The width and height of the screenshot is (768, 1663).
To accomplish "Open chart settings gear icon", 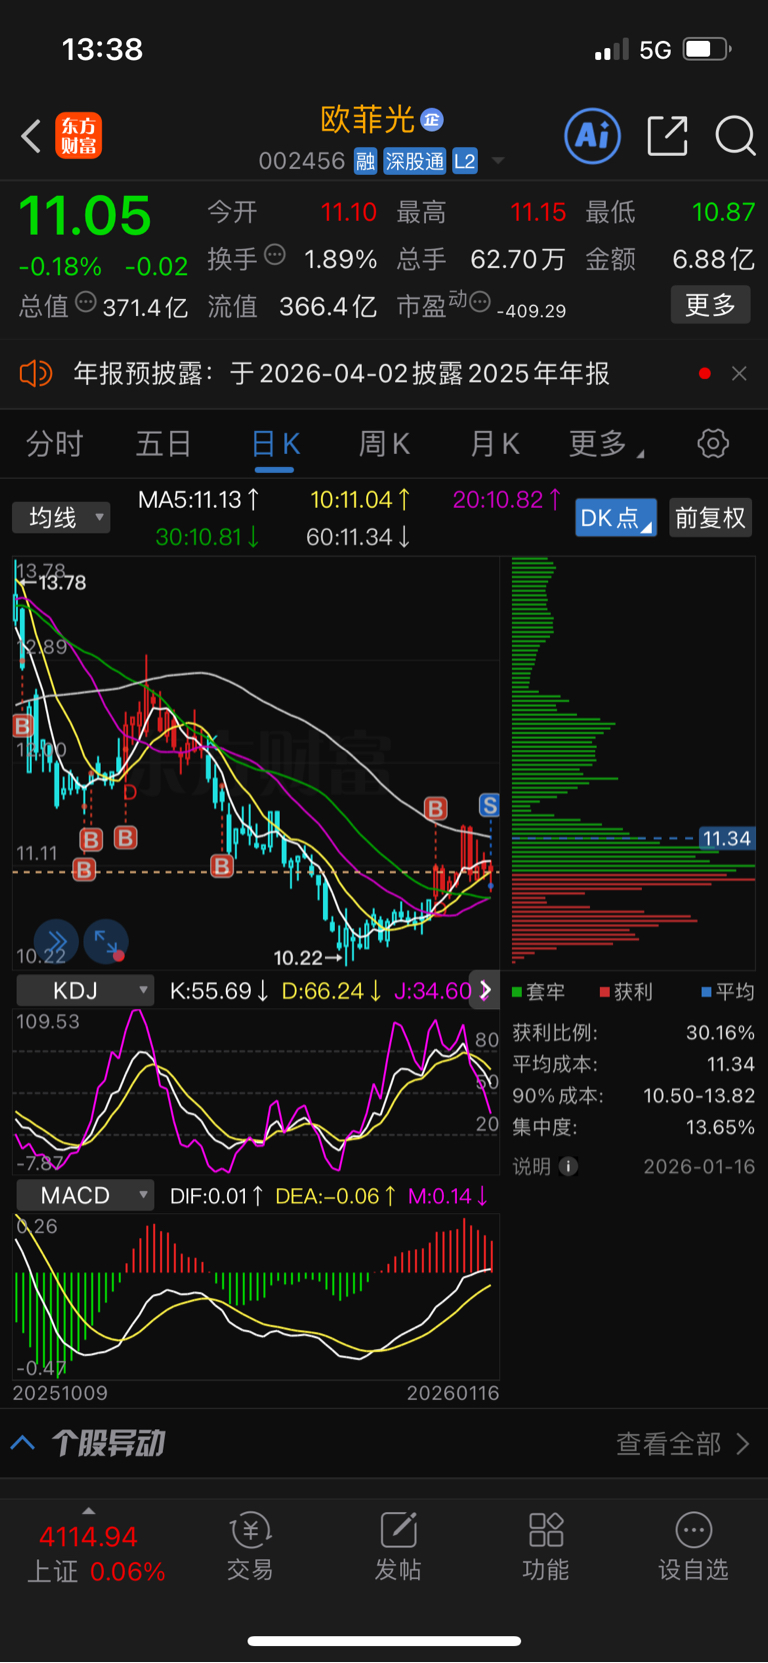I will coord(713,443).
